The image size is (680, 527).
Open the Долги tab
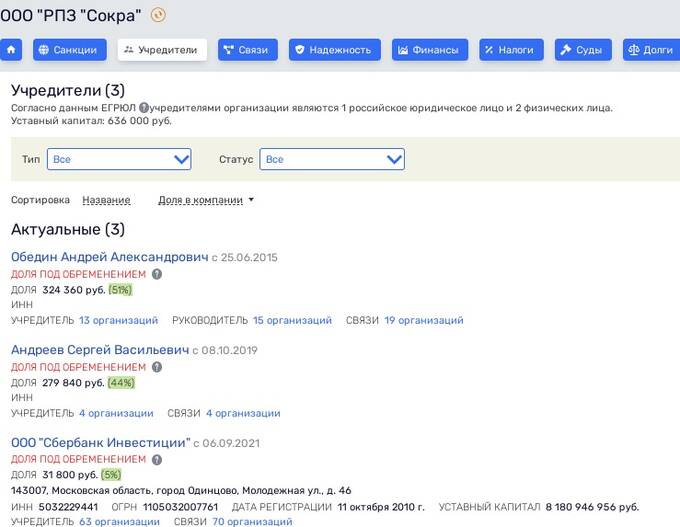pos(651,50)
